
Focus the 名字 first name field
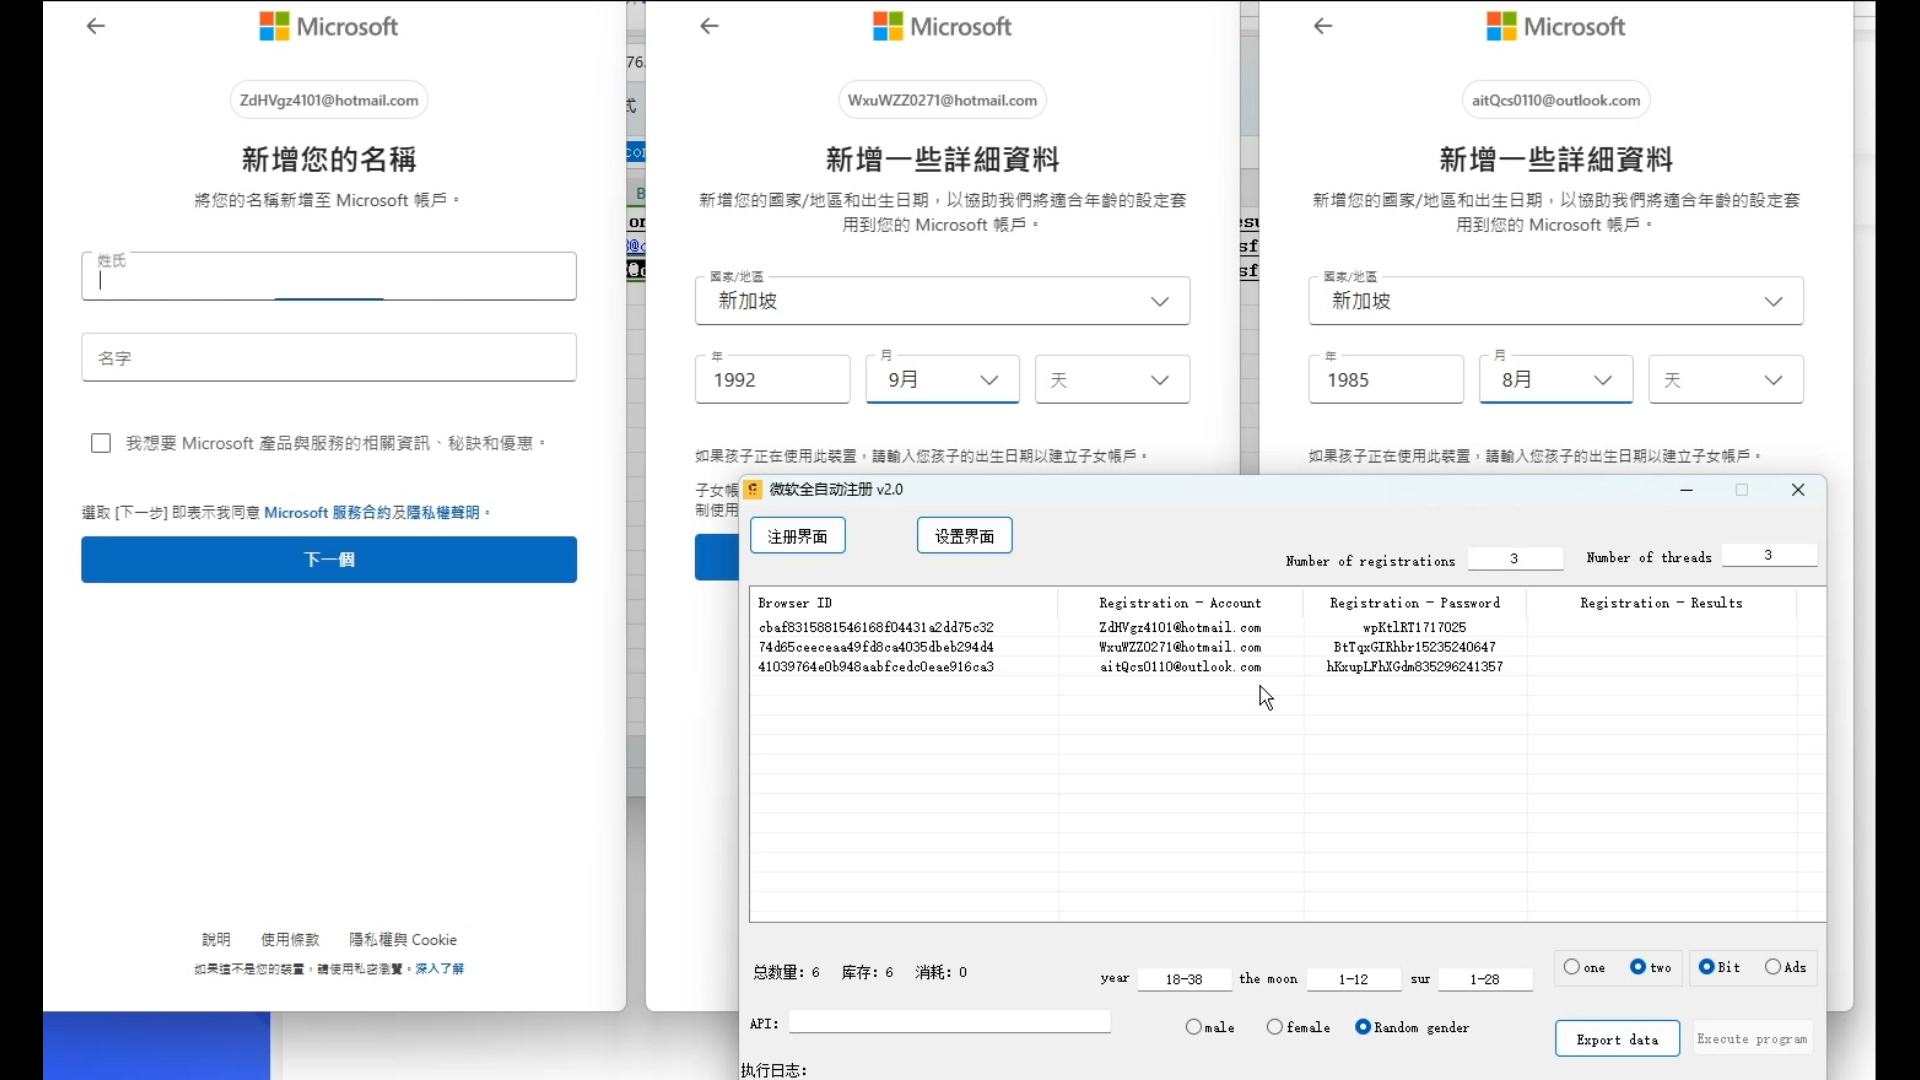(x=329, y=357)
